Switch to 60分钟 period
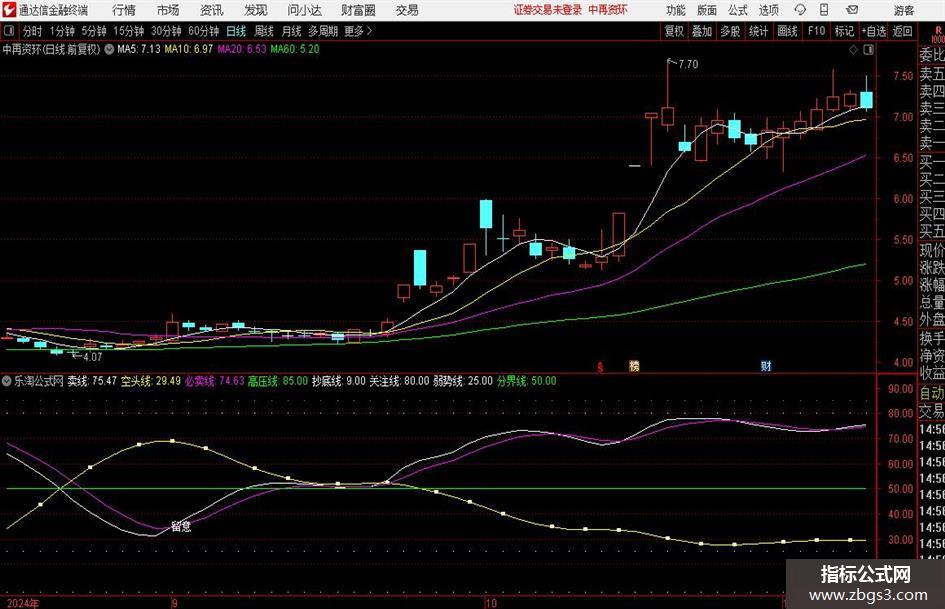Image resolution: width=945 pixels, height=609 pixels. coord(203,31)
